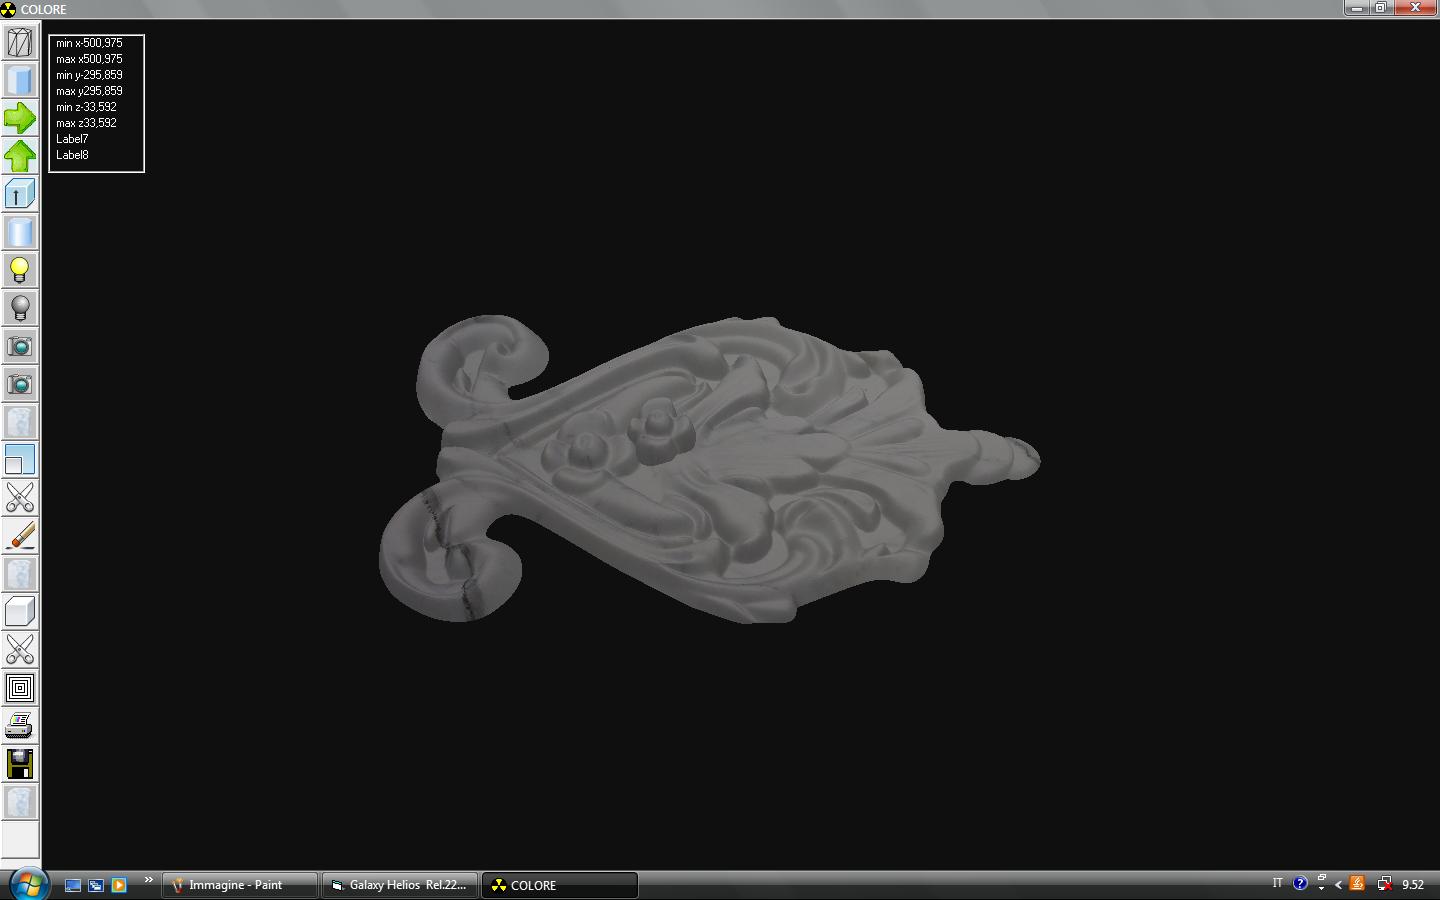Click the Show Desktop quick launch icon

73,885
